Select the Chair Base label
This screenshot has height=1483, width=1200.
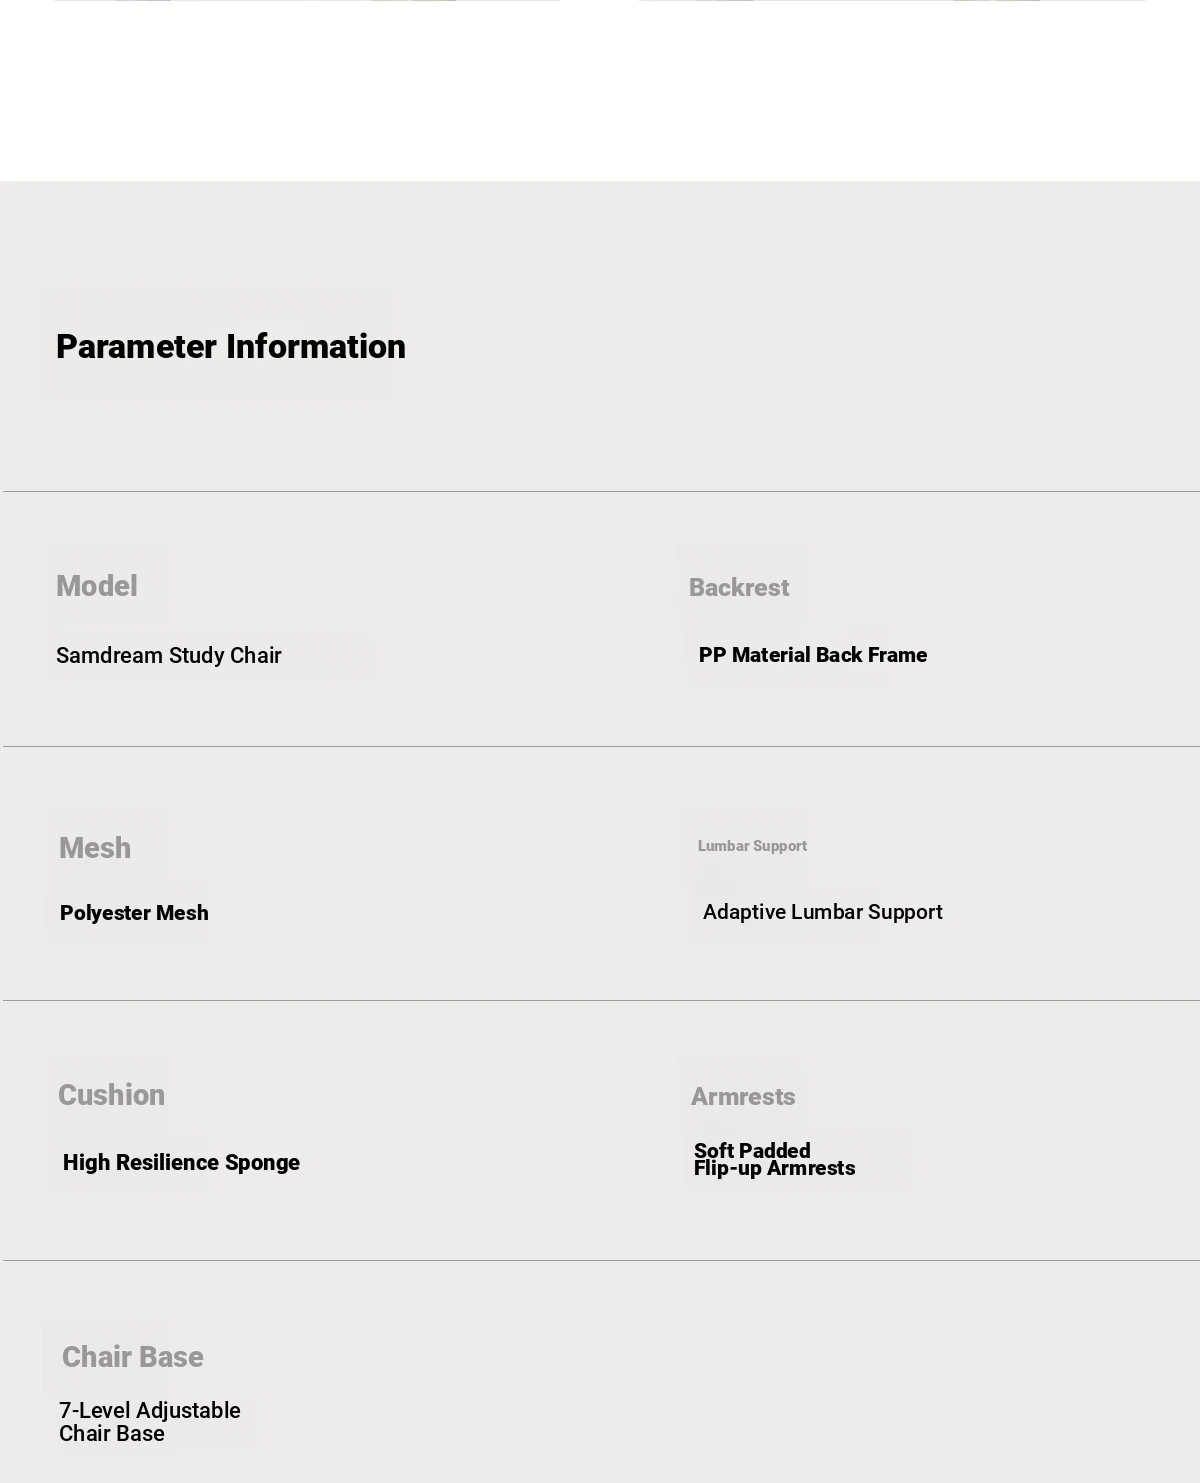(133, 1357)
